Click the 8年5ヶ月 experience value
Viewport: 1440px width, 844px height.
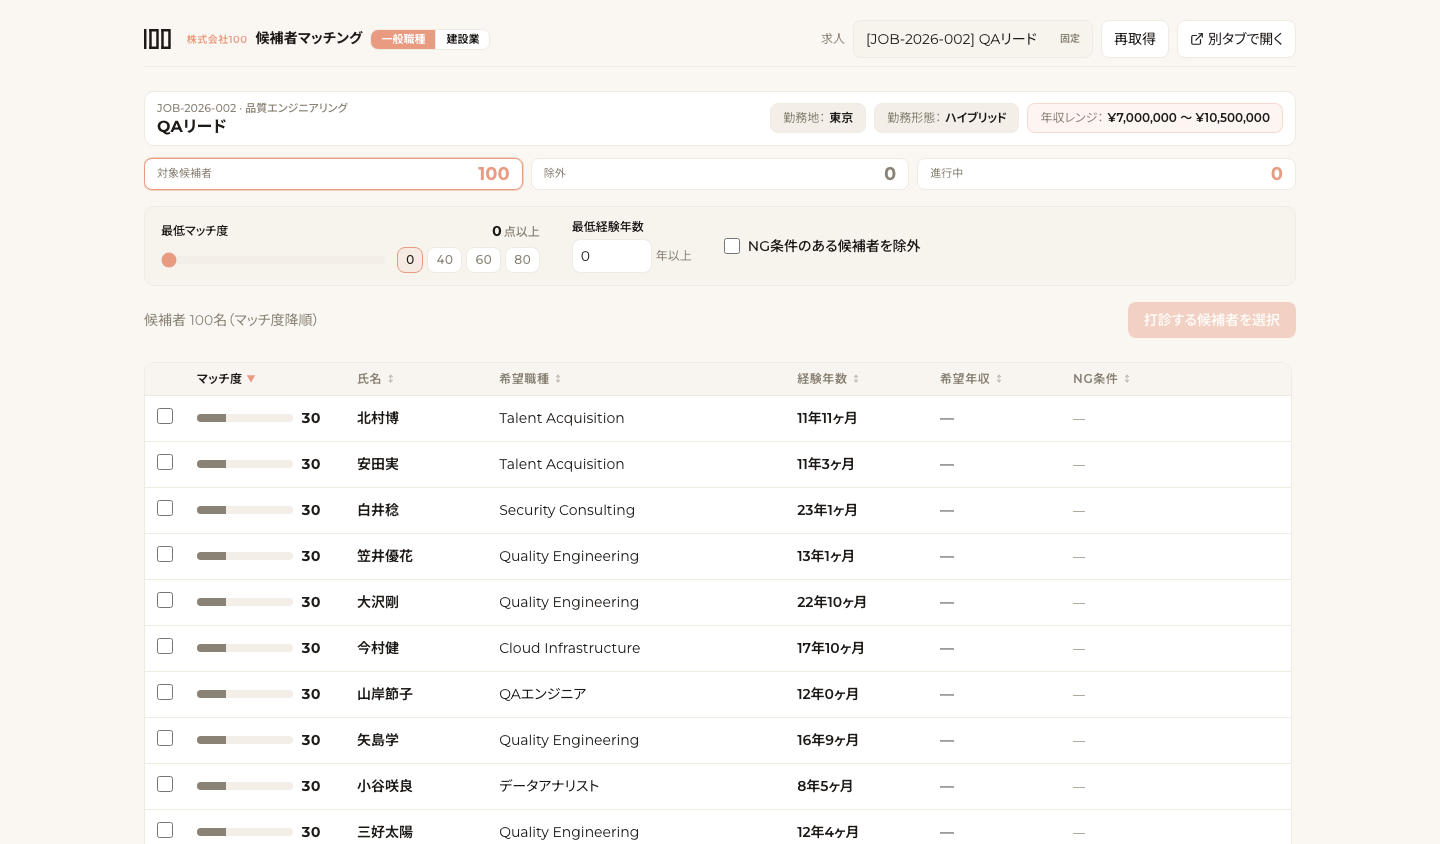825,786
